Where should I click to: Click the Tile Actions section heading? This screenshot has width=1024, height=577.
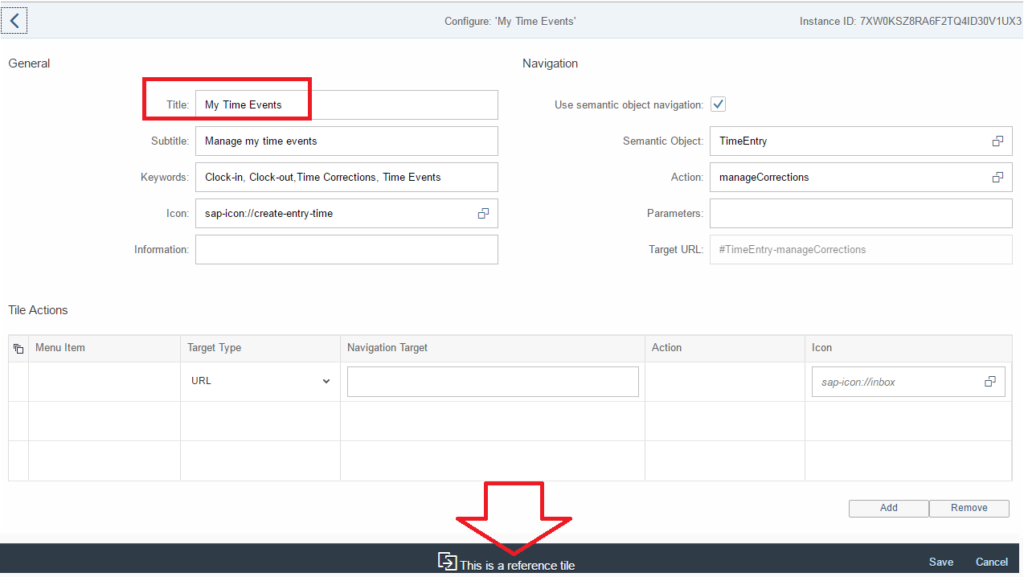point(38,310)
